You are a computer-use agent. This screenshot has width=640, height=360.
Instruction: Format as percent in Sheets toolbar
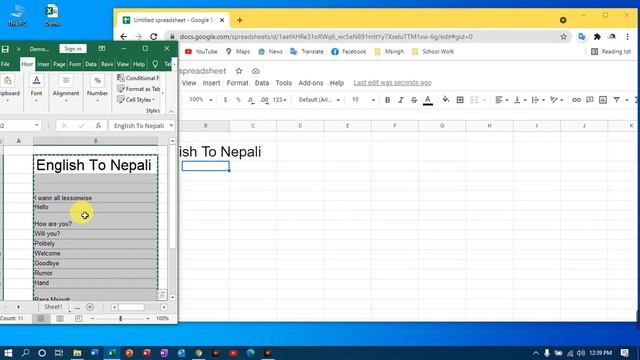coord(238,100)
